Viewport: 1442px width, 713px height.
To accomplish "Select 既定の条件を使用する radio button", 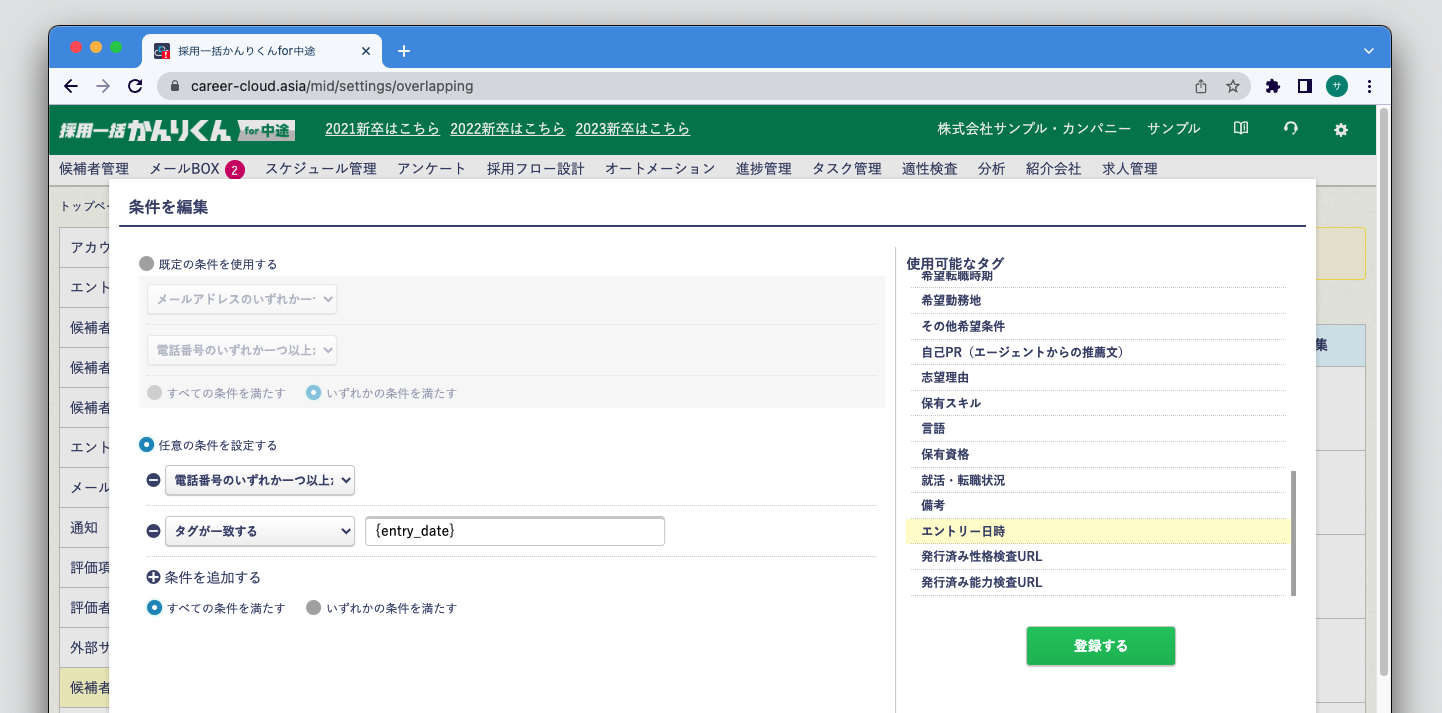I will pyautogui.click(x=147, y=264).
